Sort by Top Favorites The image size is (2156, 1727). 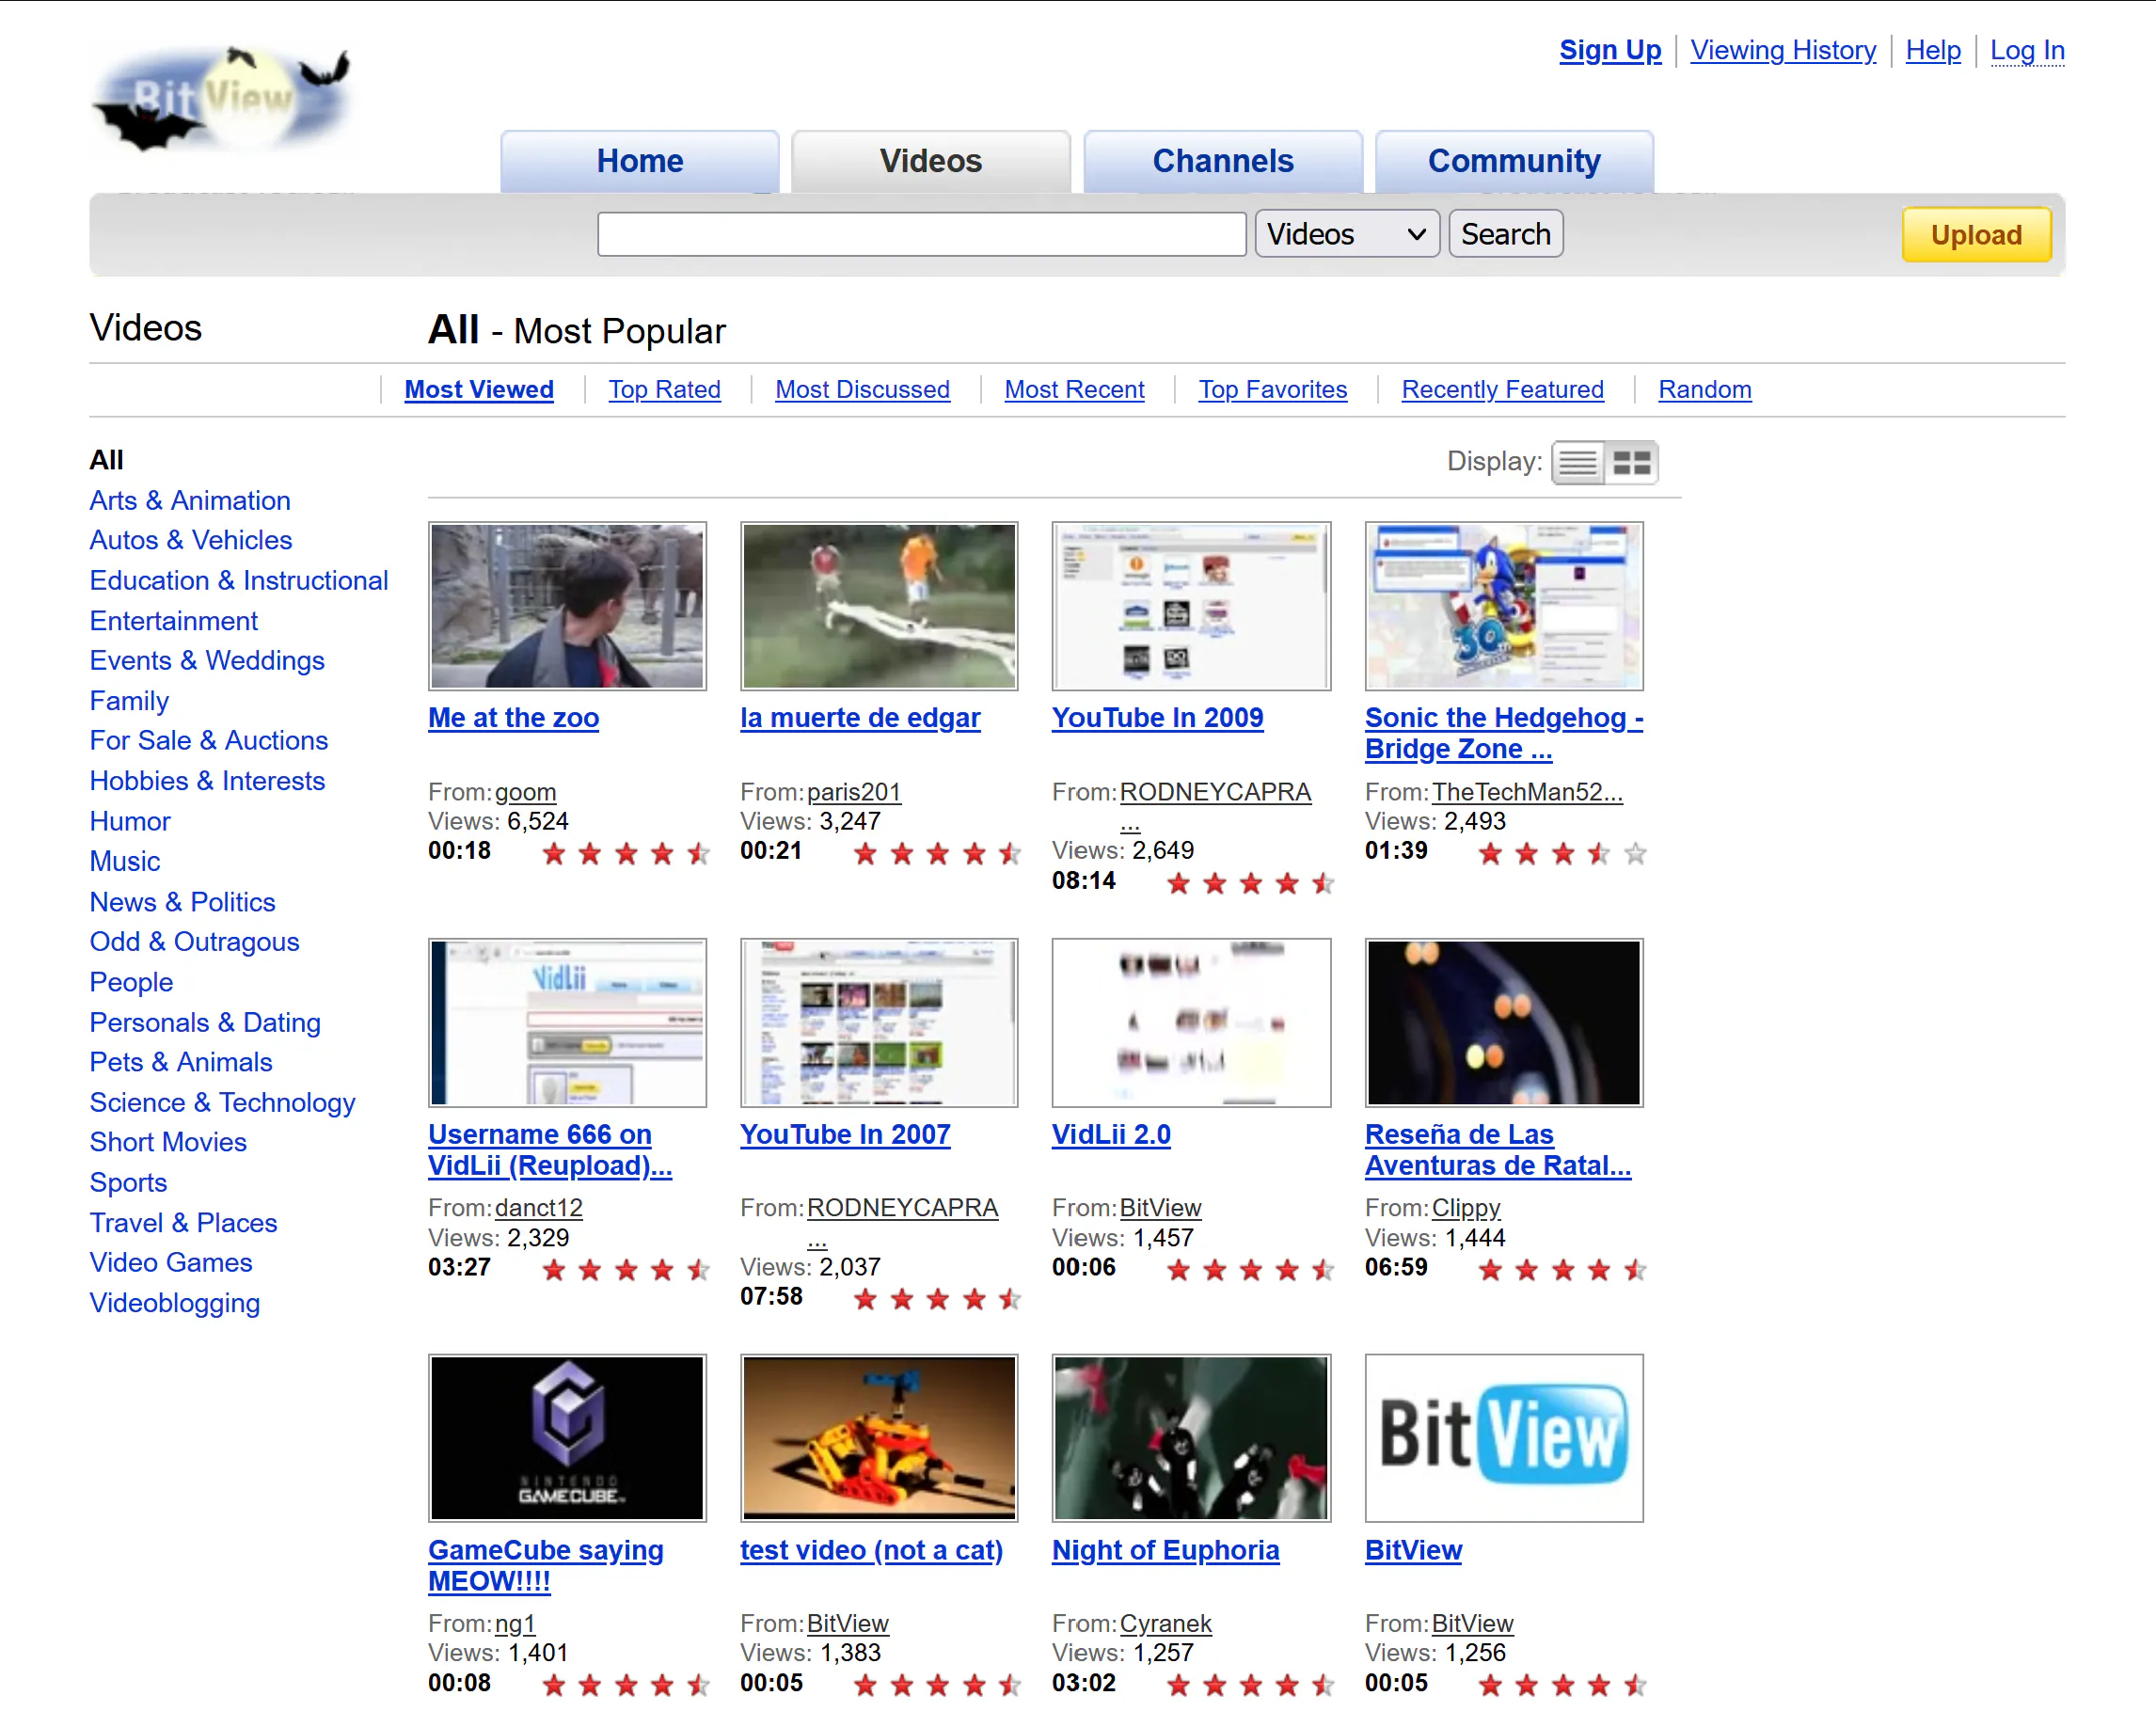click(1273, 389)
